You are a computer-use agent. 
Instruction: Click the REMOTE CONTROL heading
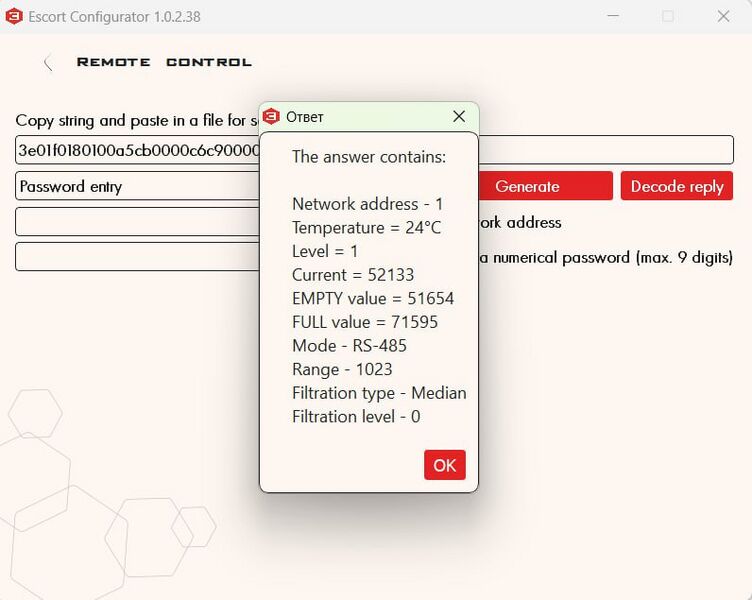pos(164,62)
